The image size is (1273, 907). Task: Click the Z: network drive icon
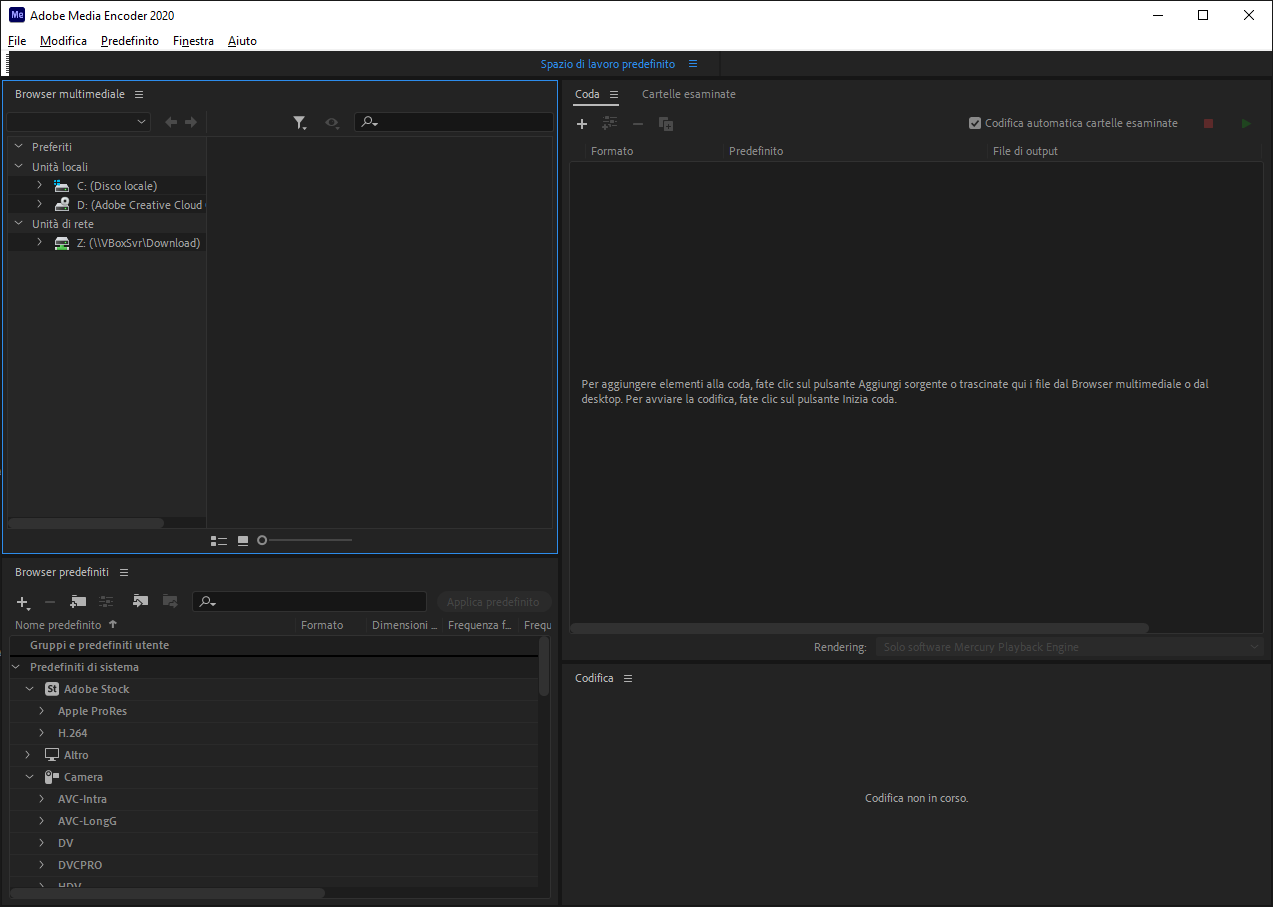click(x=62, y=243)
